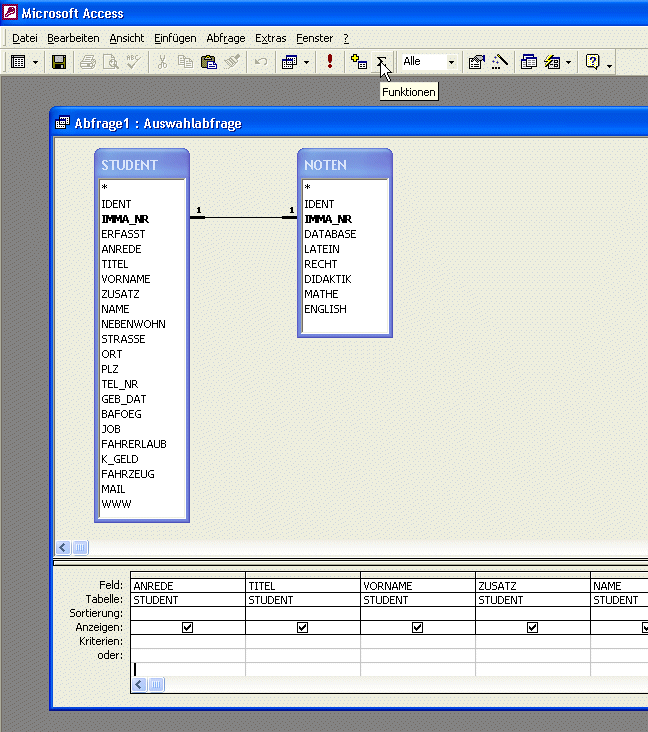Open the Query Type dropdown arrow
Image resolution: width=648 pixels, height=732 pixels.
306,62
